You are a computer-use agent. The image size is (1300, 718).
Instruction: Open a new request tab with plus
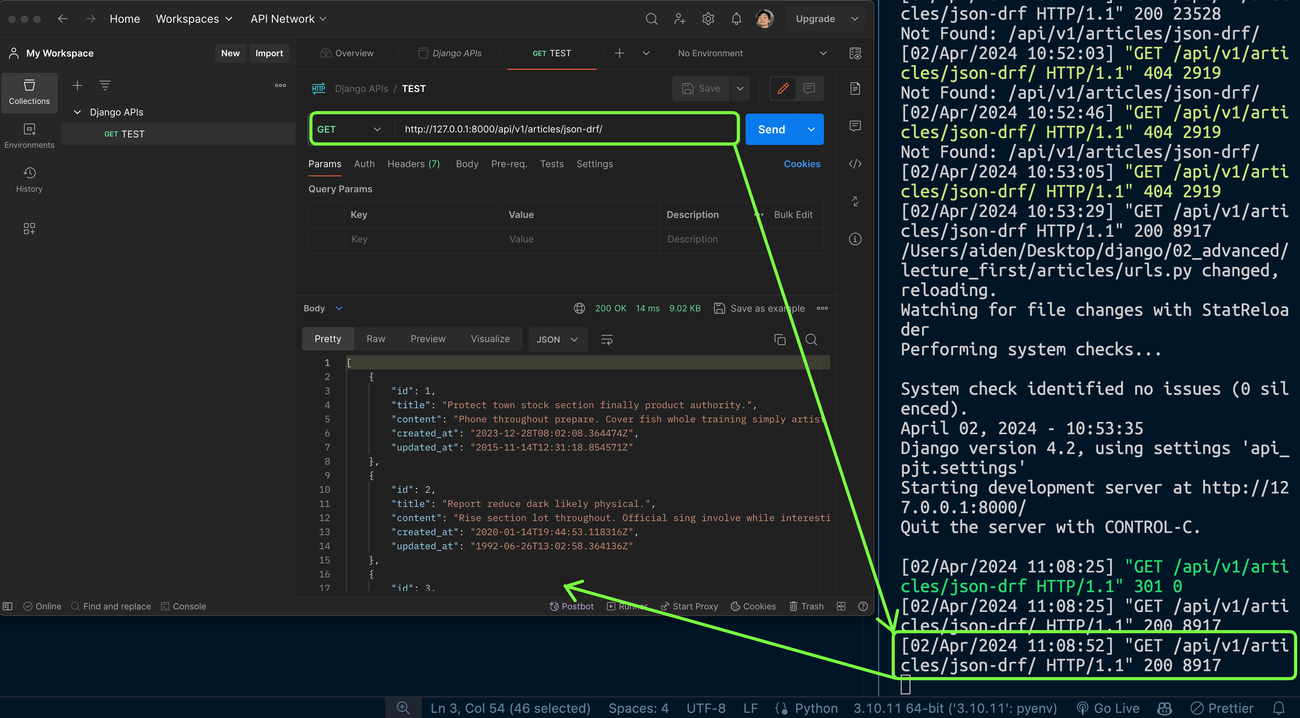coord(619,53)
